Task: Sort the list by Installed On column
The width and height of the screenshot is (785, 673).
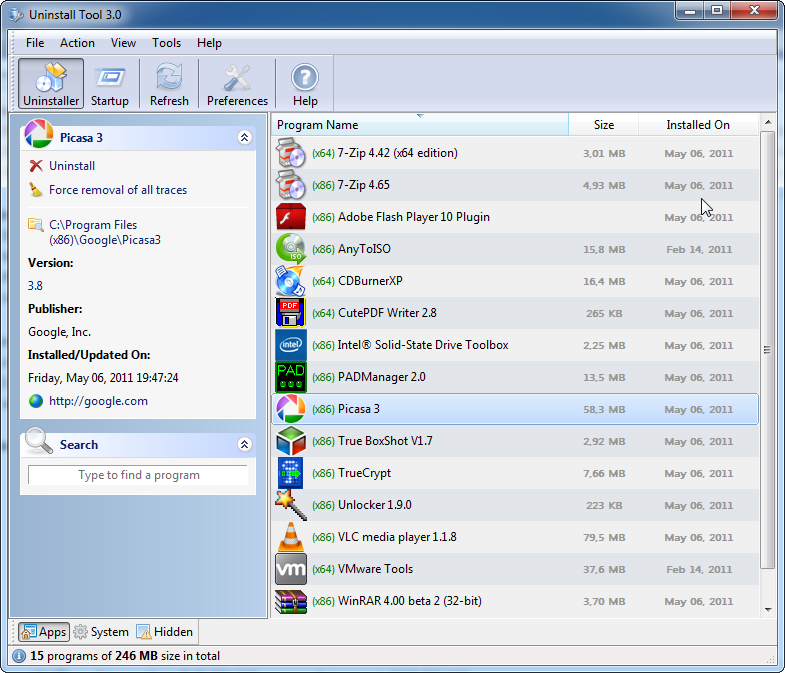Action: click(698, 125)
